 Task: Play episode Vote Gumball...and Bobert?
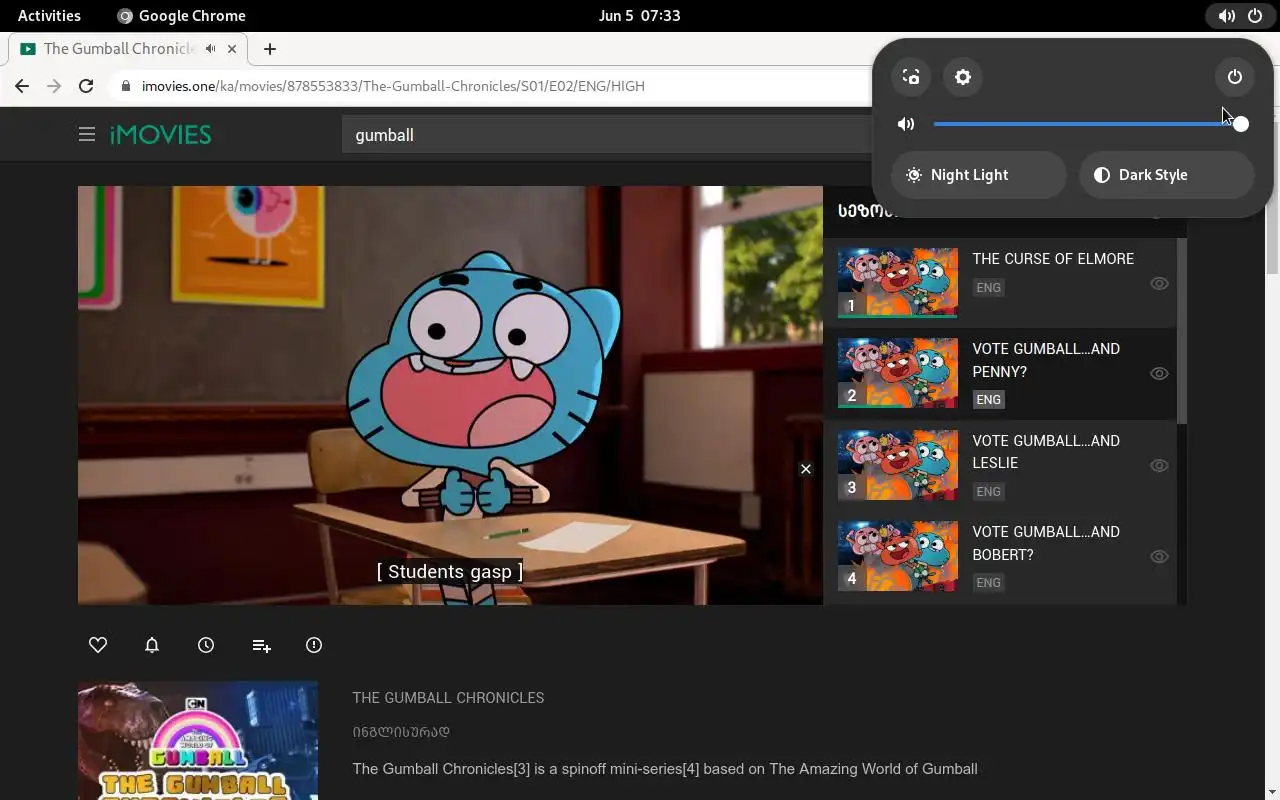pos(1000,557)
